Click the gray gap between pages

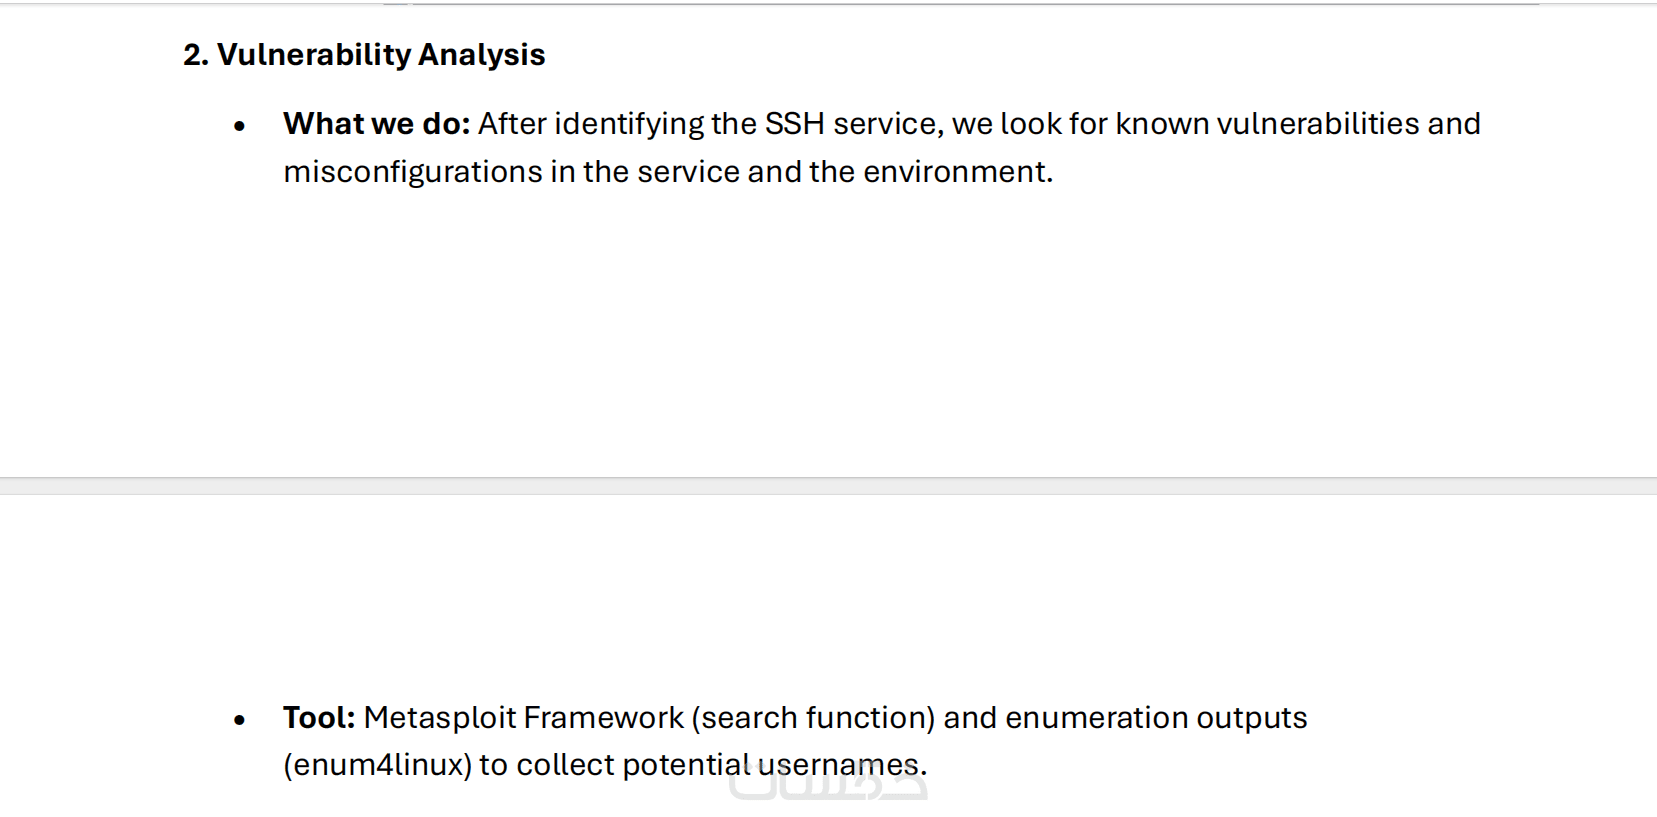point(828,486)
